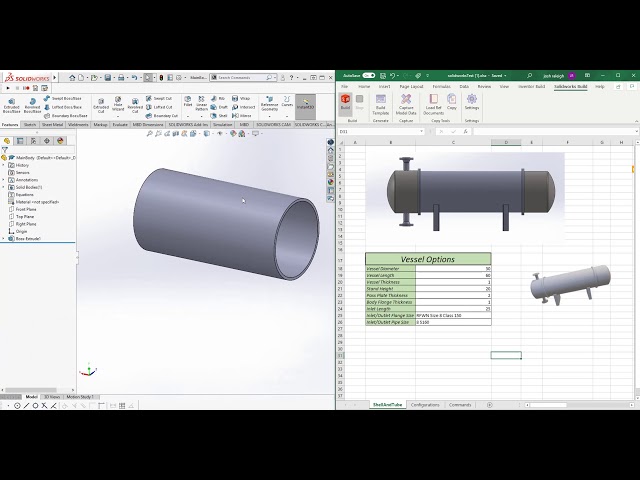Screen dimensions: 640x480
Task: Select the Lofted Boss/Base tool
Action: (x=63, y=107)
